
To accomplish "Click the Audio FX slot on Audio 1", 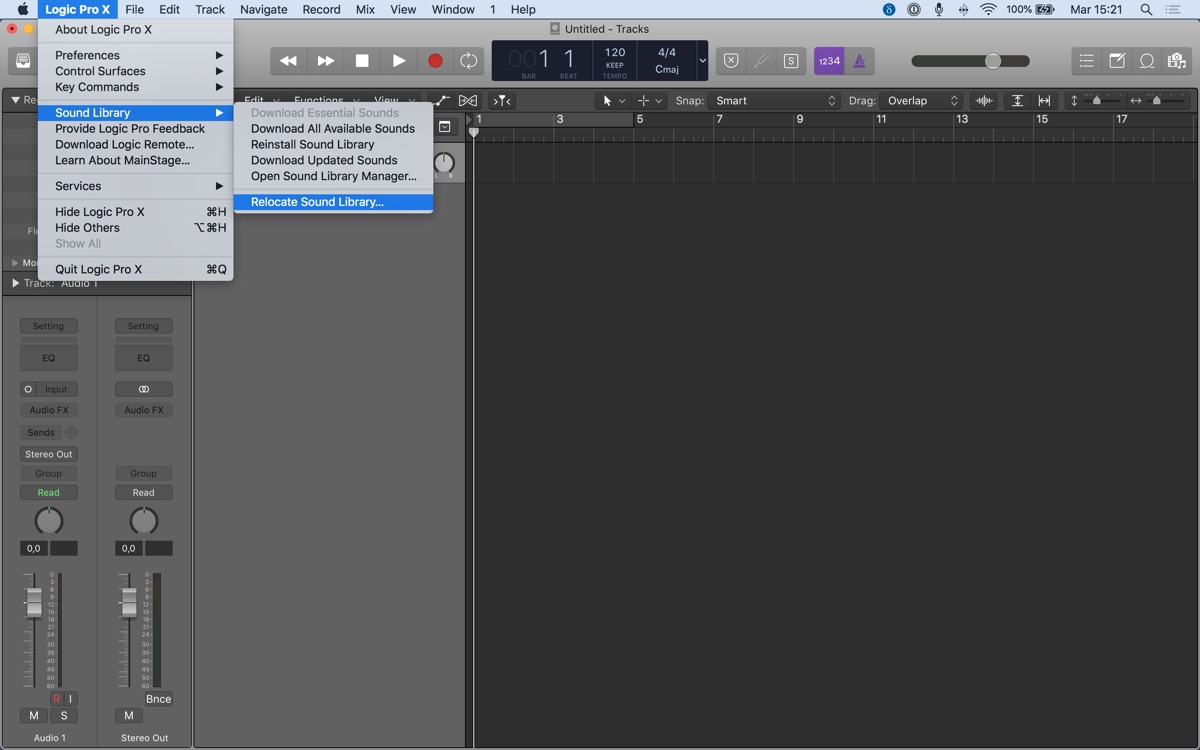I will (x=48, y=410).
